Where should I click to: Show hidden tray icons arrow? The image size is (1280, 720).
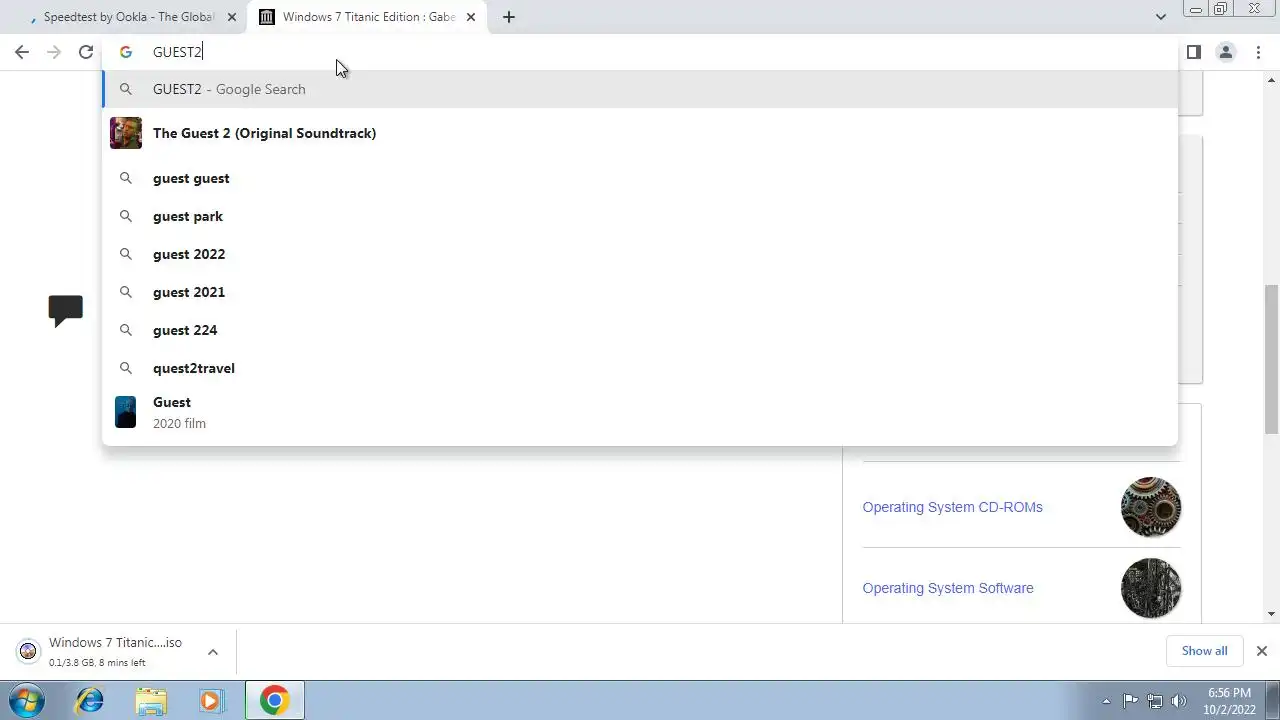click(x=1106, y=701)
